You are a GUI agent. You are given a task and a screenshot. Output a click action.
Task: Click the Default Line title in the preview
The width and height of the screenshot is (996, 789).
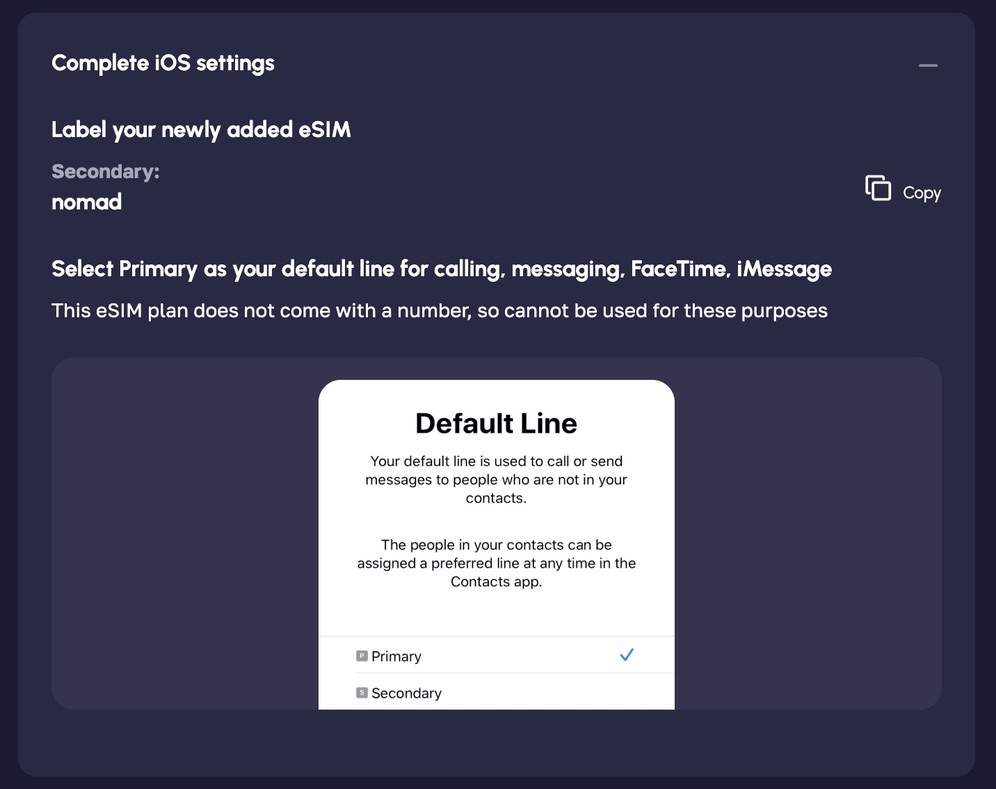[x=496, y=423]
